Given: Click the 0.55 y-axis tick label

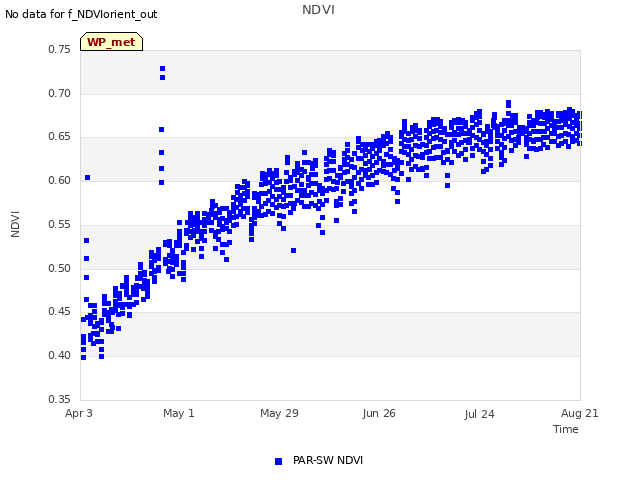Looking at the screenshot, I should pos(60,224).
